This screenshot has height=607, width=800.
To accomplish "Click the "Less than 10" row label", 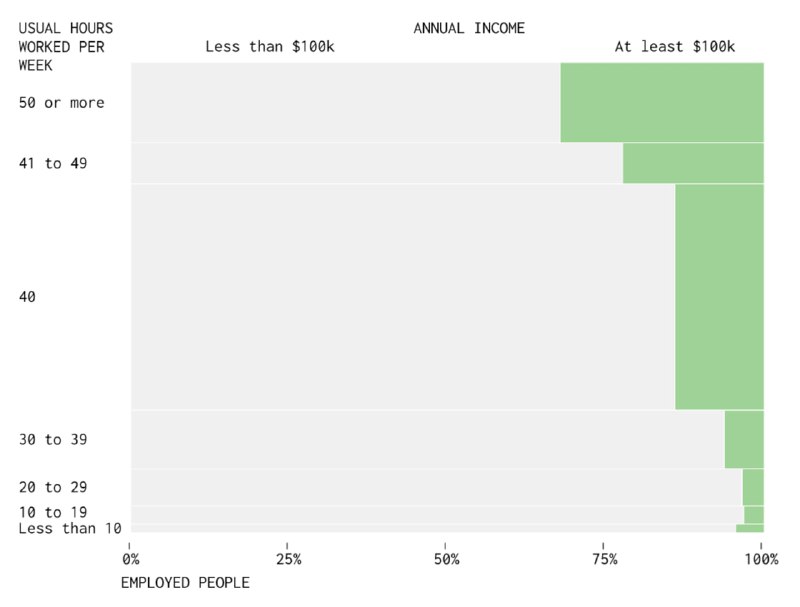I will pos(70,528).
